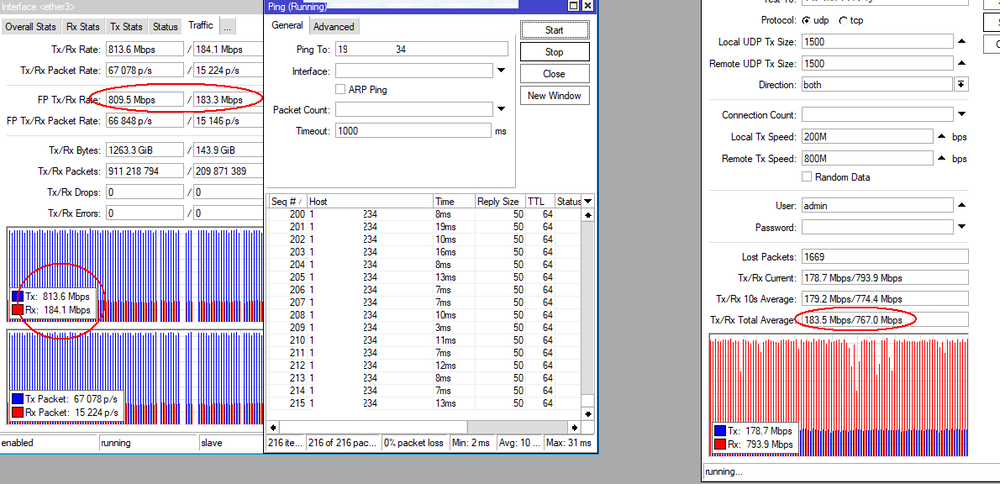This screenshot has height=484, width=1000.
Task: Collapse the Local UDP Tx Size field
Action: click(x=962, y=42)
